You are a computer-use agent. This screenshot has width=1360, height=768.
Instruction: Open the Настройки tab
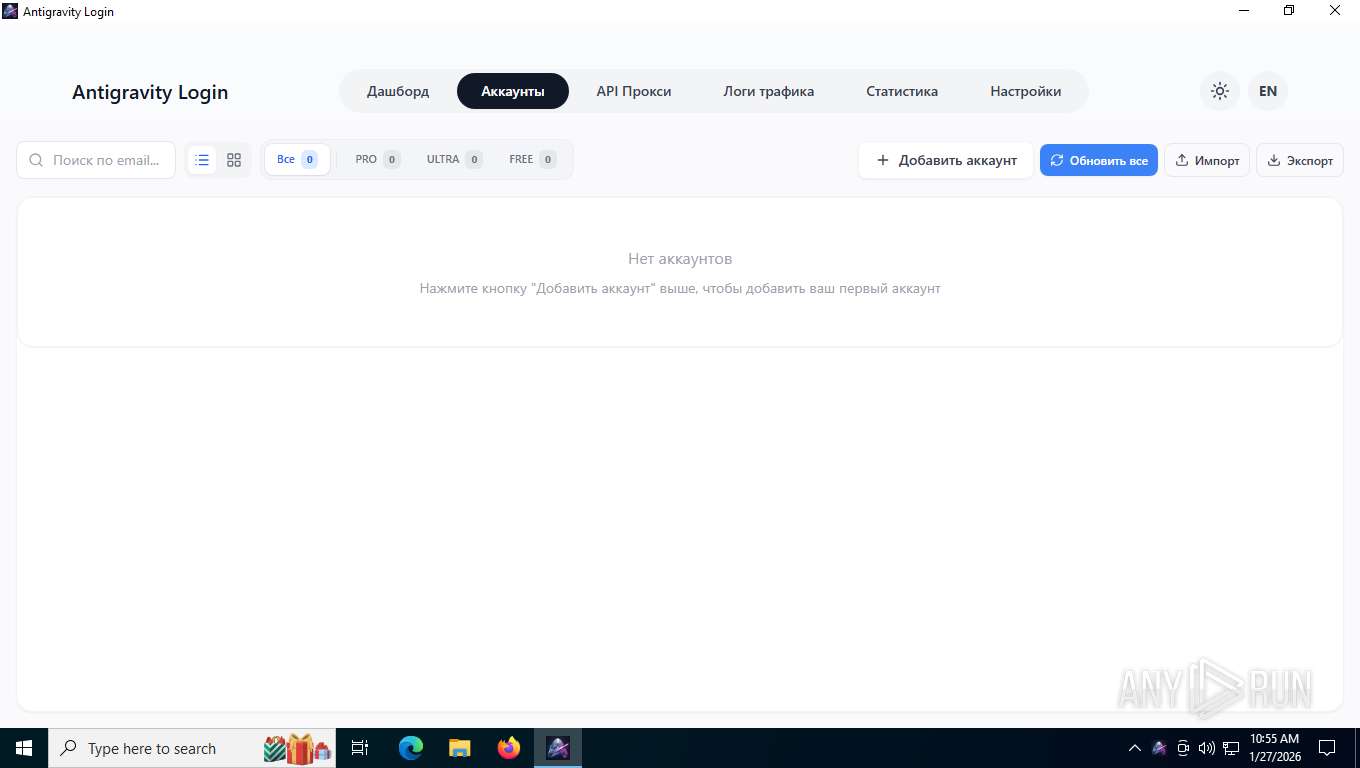coord(1026,91)
